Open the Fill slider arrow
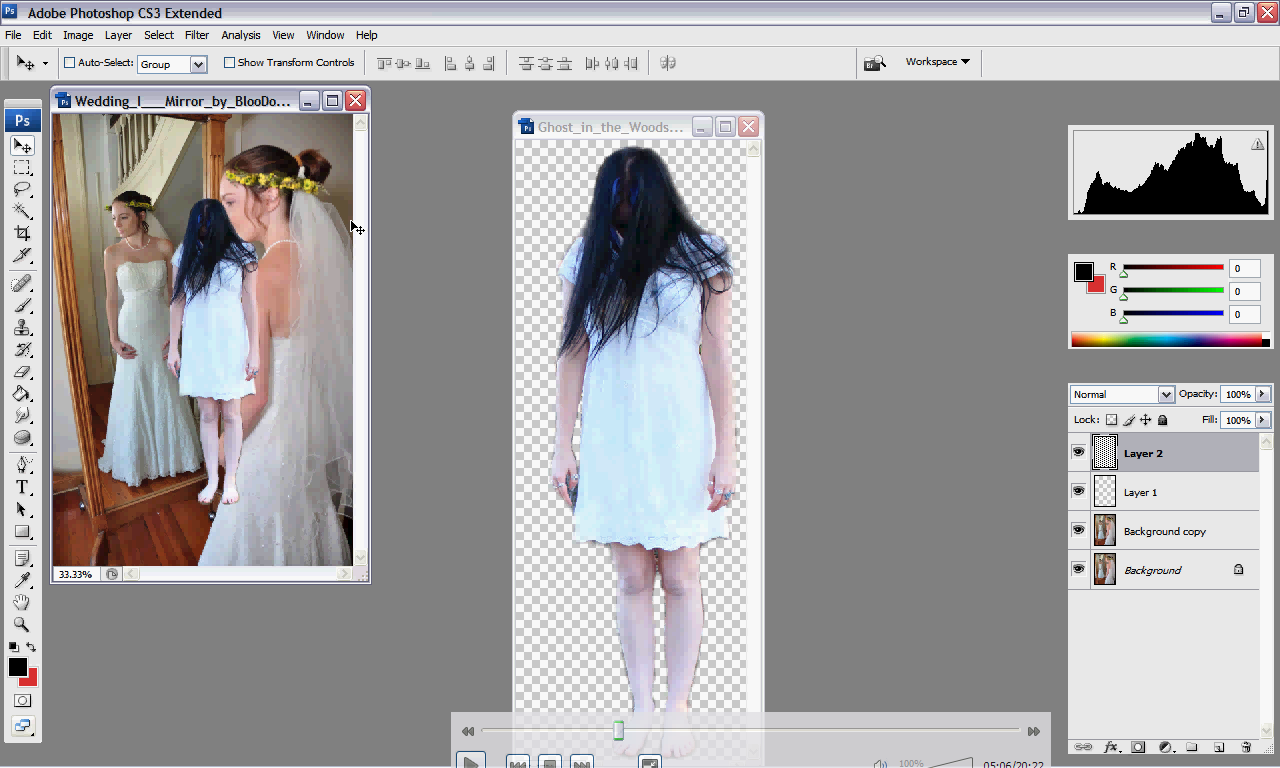The image size is (1280, 768). [x=1263, y=420]
